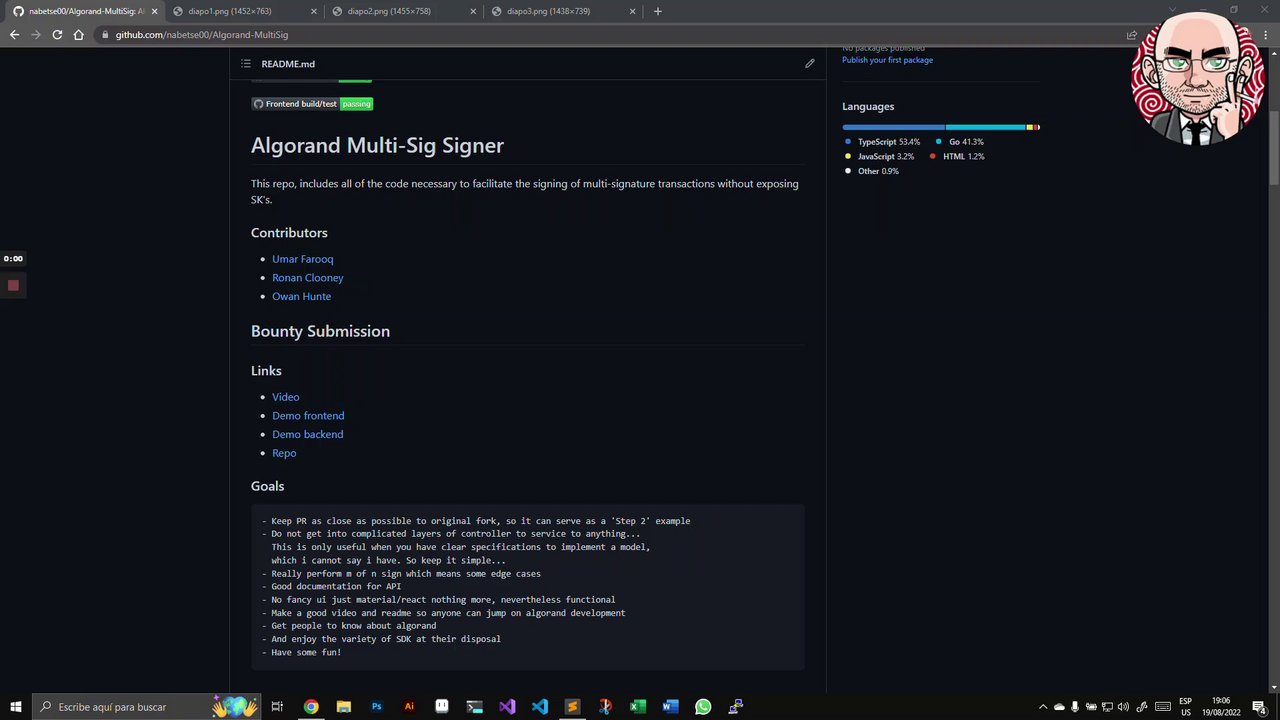Viewport: 1280px width, 720px height.
Task: Open the clock showing 19:06
Action: 1220,707
